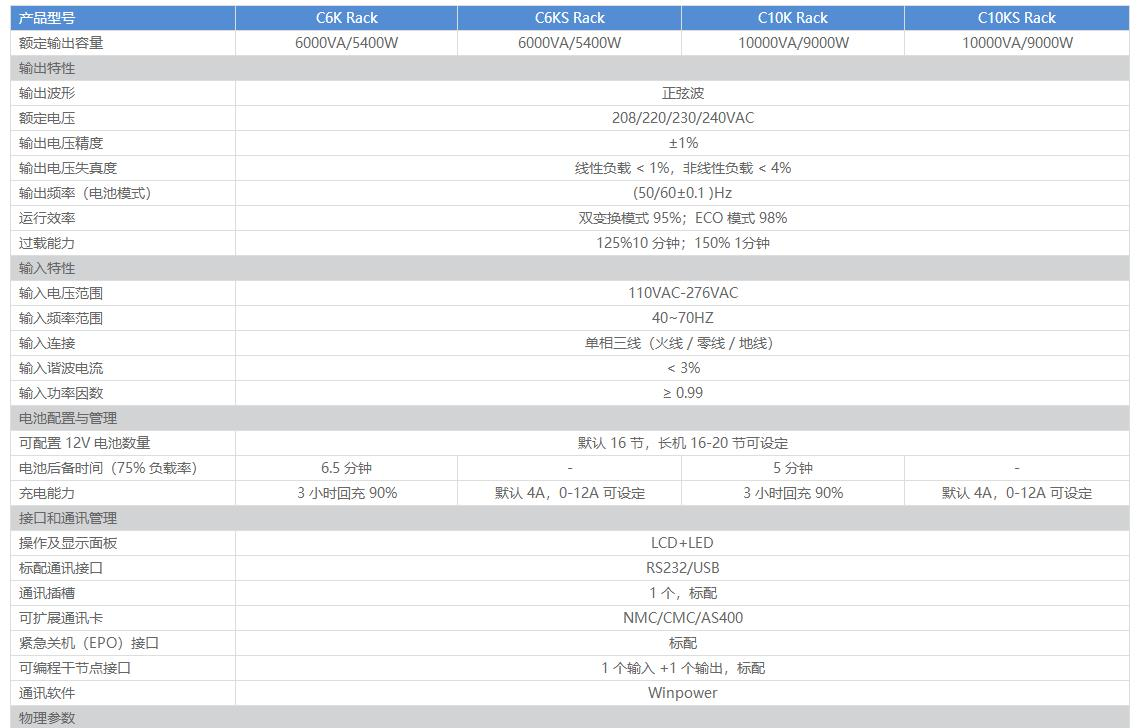1138x728 pixels.
Task: Click the NMC/CMC/AS400 expansion card value
Action: [683, 618]
